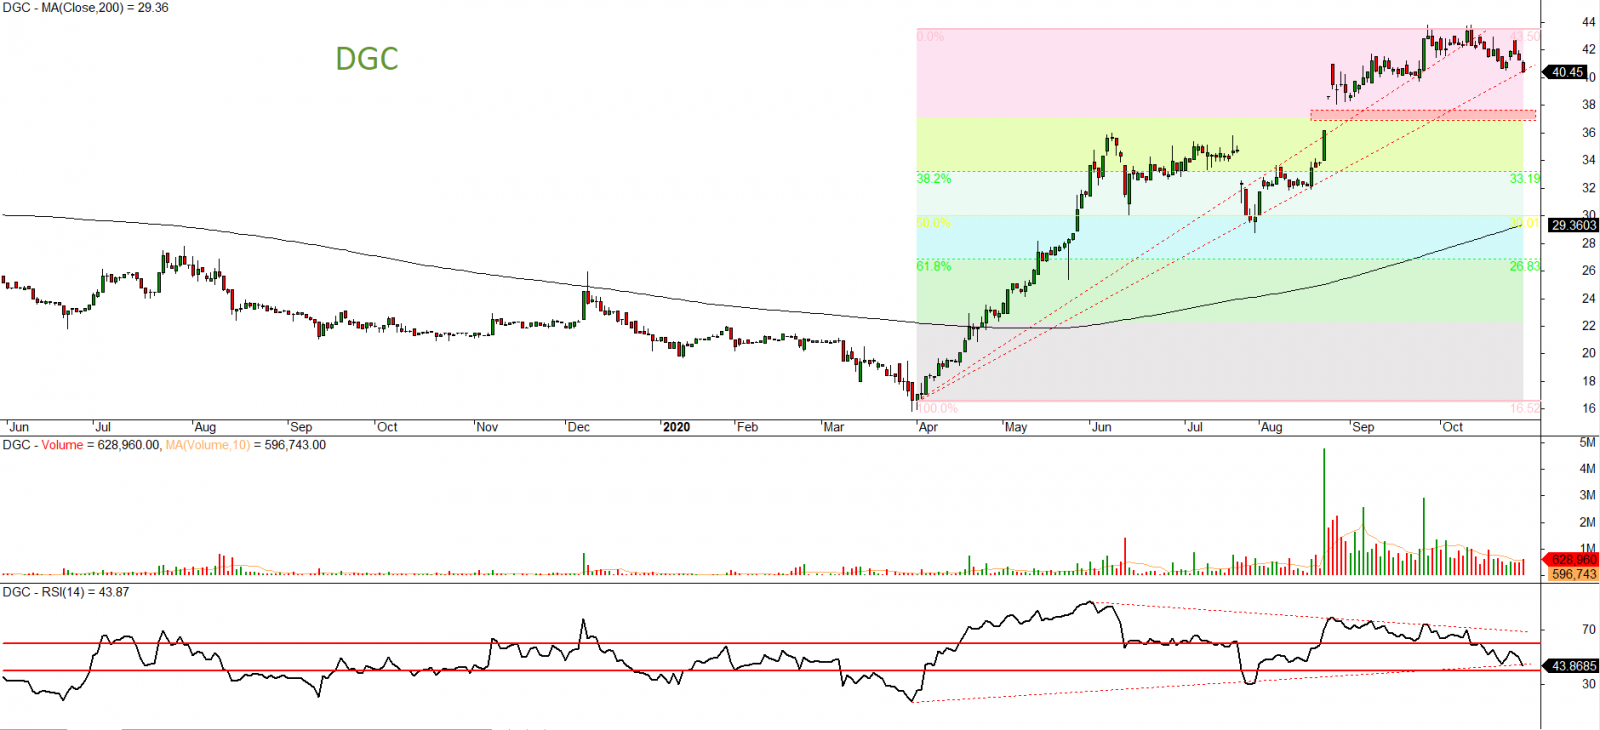
Task: Click the orange '596,743' volume average tag
Action: click(x=1573, y=574)
